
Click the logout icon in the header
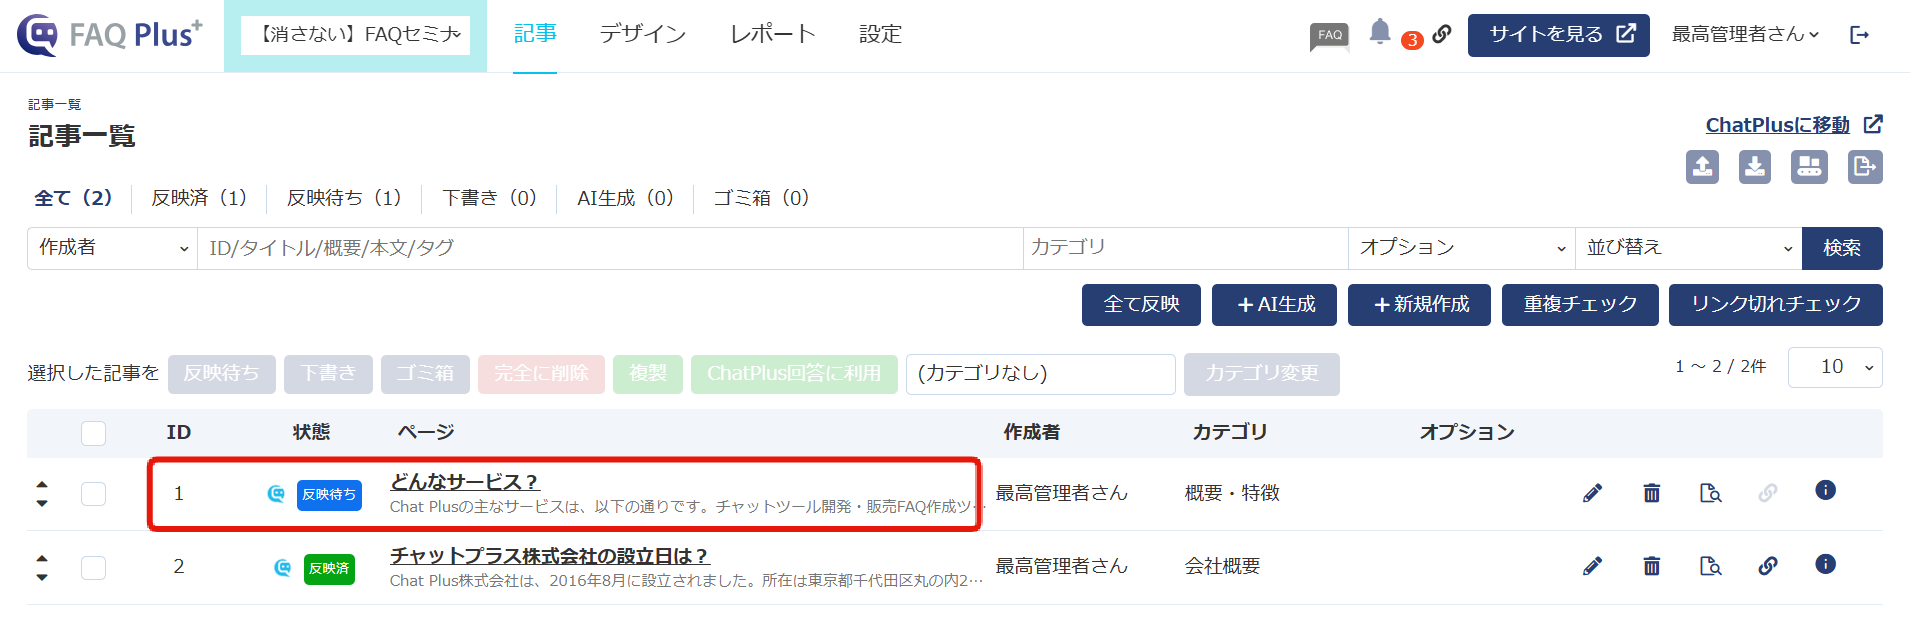click(1859, 35)
